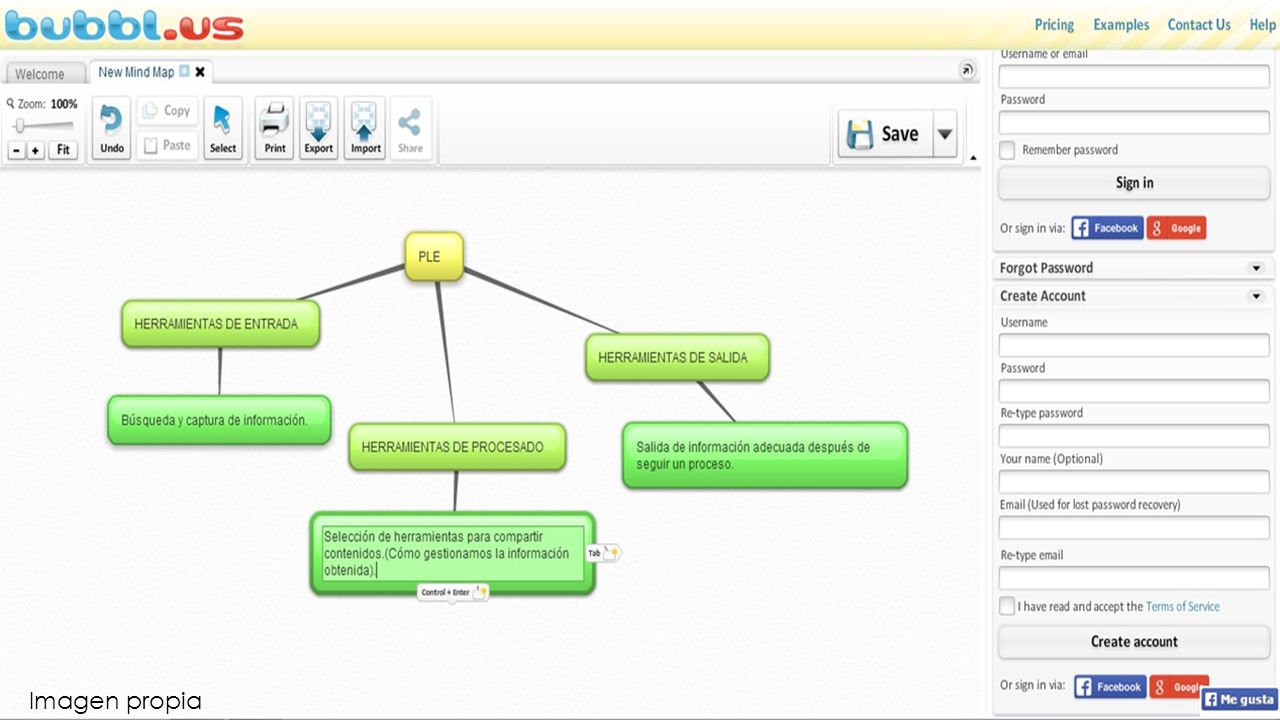Screen dimensions: 1280x720
Task: Check the Terms of Service acceptance box
Action: [1007, 606]
